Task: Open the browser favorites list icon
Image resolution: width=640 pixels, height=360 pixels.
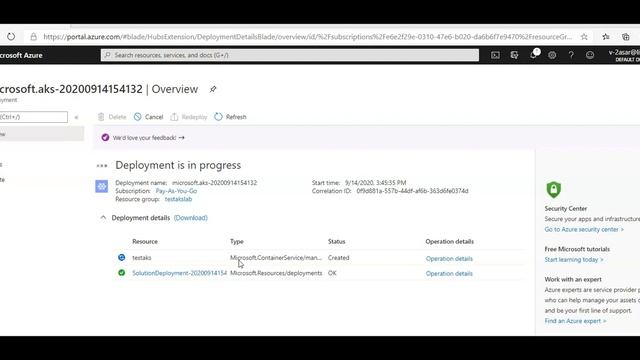Action: tap(606, 37)
